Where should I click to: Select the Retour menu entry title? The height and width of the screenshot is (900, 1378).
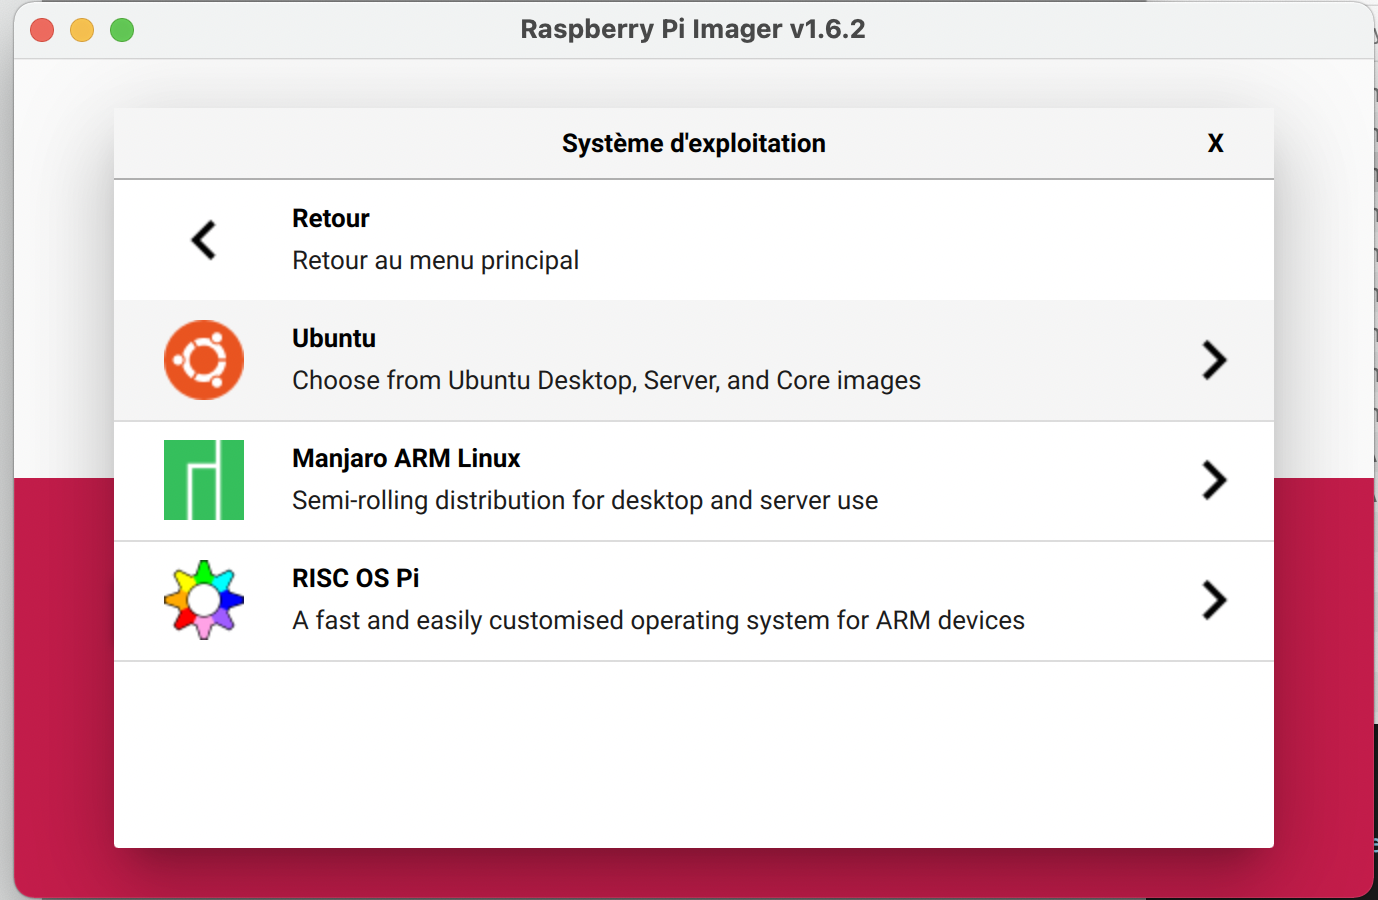(331, 218)
